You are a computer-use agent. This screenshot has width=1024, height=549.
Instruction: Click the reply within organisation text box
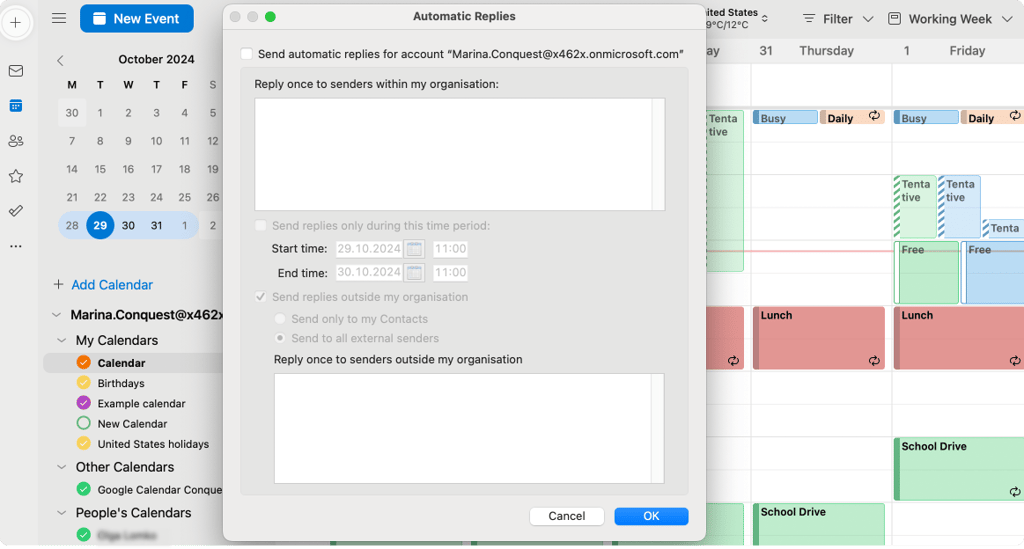[459, 154]
